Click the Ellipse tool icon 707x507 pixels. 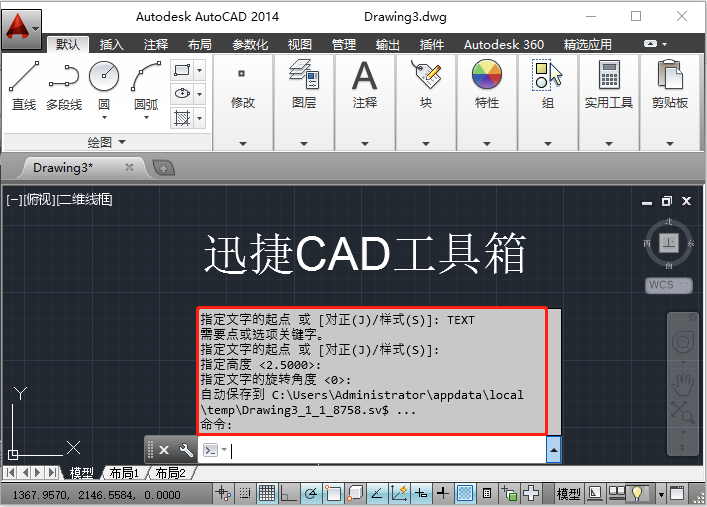pyautogui.click(x=182, y=94)
